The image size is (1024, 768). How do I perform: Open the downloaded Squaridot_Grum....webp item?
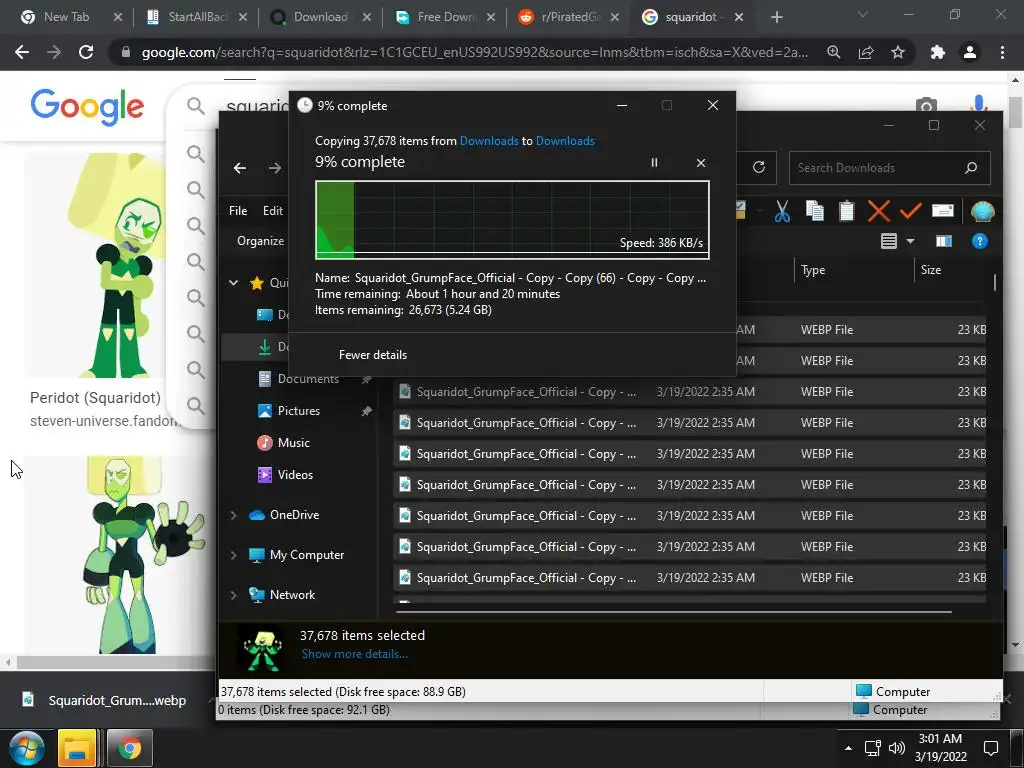[x=104, y=700]
